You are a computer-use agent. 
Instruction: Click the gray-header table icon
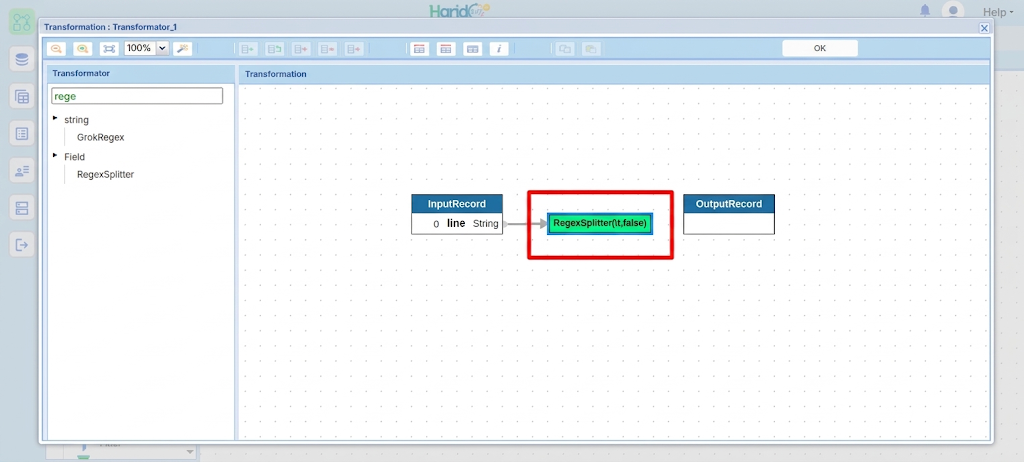point(473,49)
